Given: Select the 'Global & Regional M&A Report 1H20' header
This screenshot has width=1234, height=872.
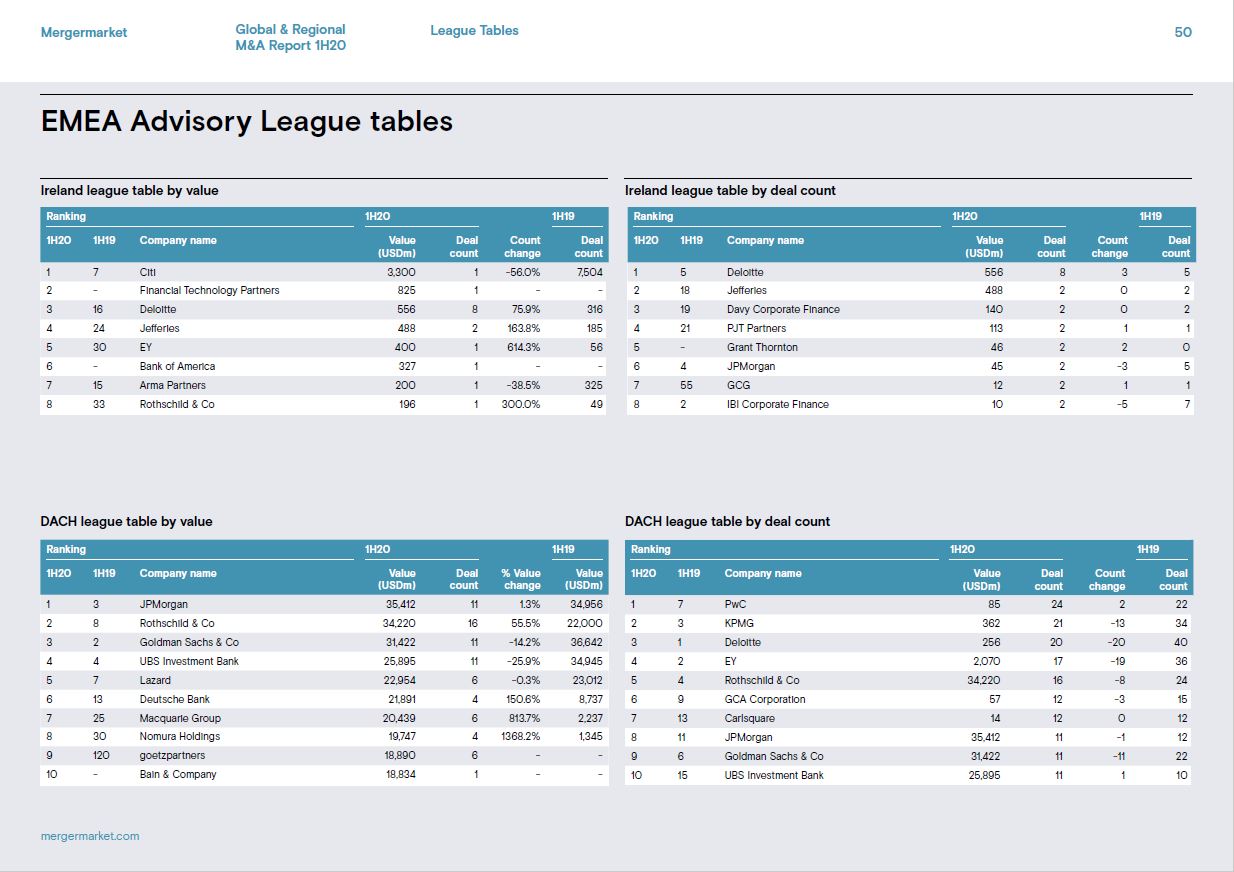Looking at the screenshot, I should click(x=291, y=38).
